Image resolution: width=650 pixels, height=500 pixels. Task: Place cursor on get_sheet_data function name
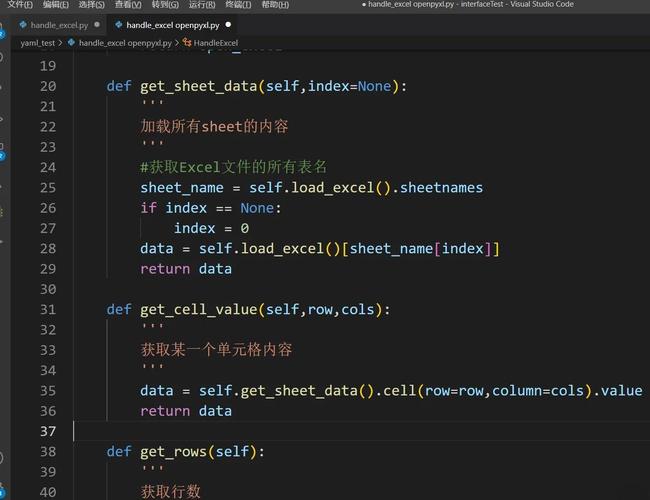(x=199, y=86)
